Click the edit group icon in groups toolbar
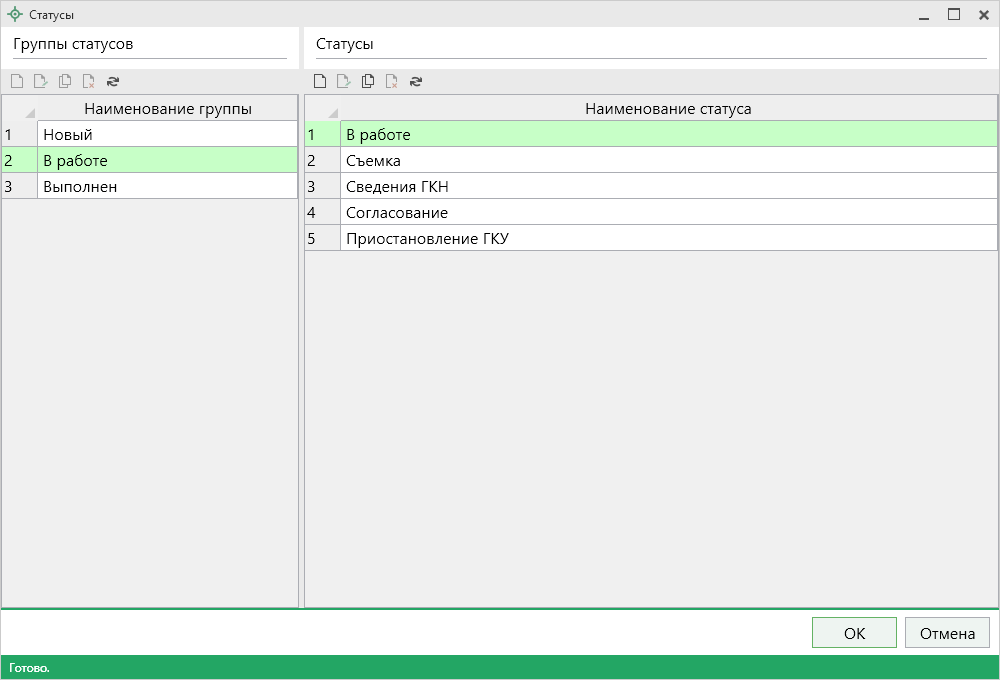 [41, 82]
